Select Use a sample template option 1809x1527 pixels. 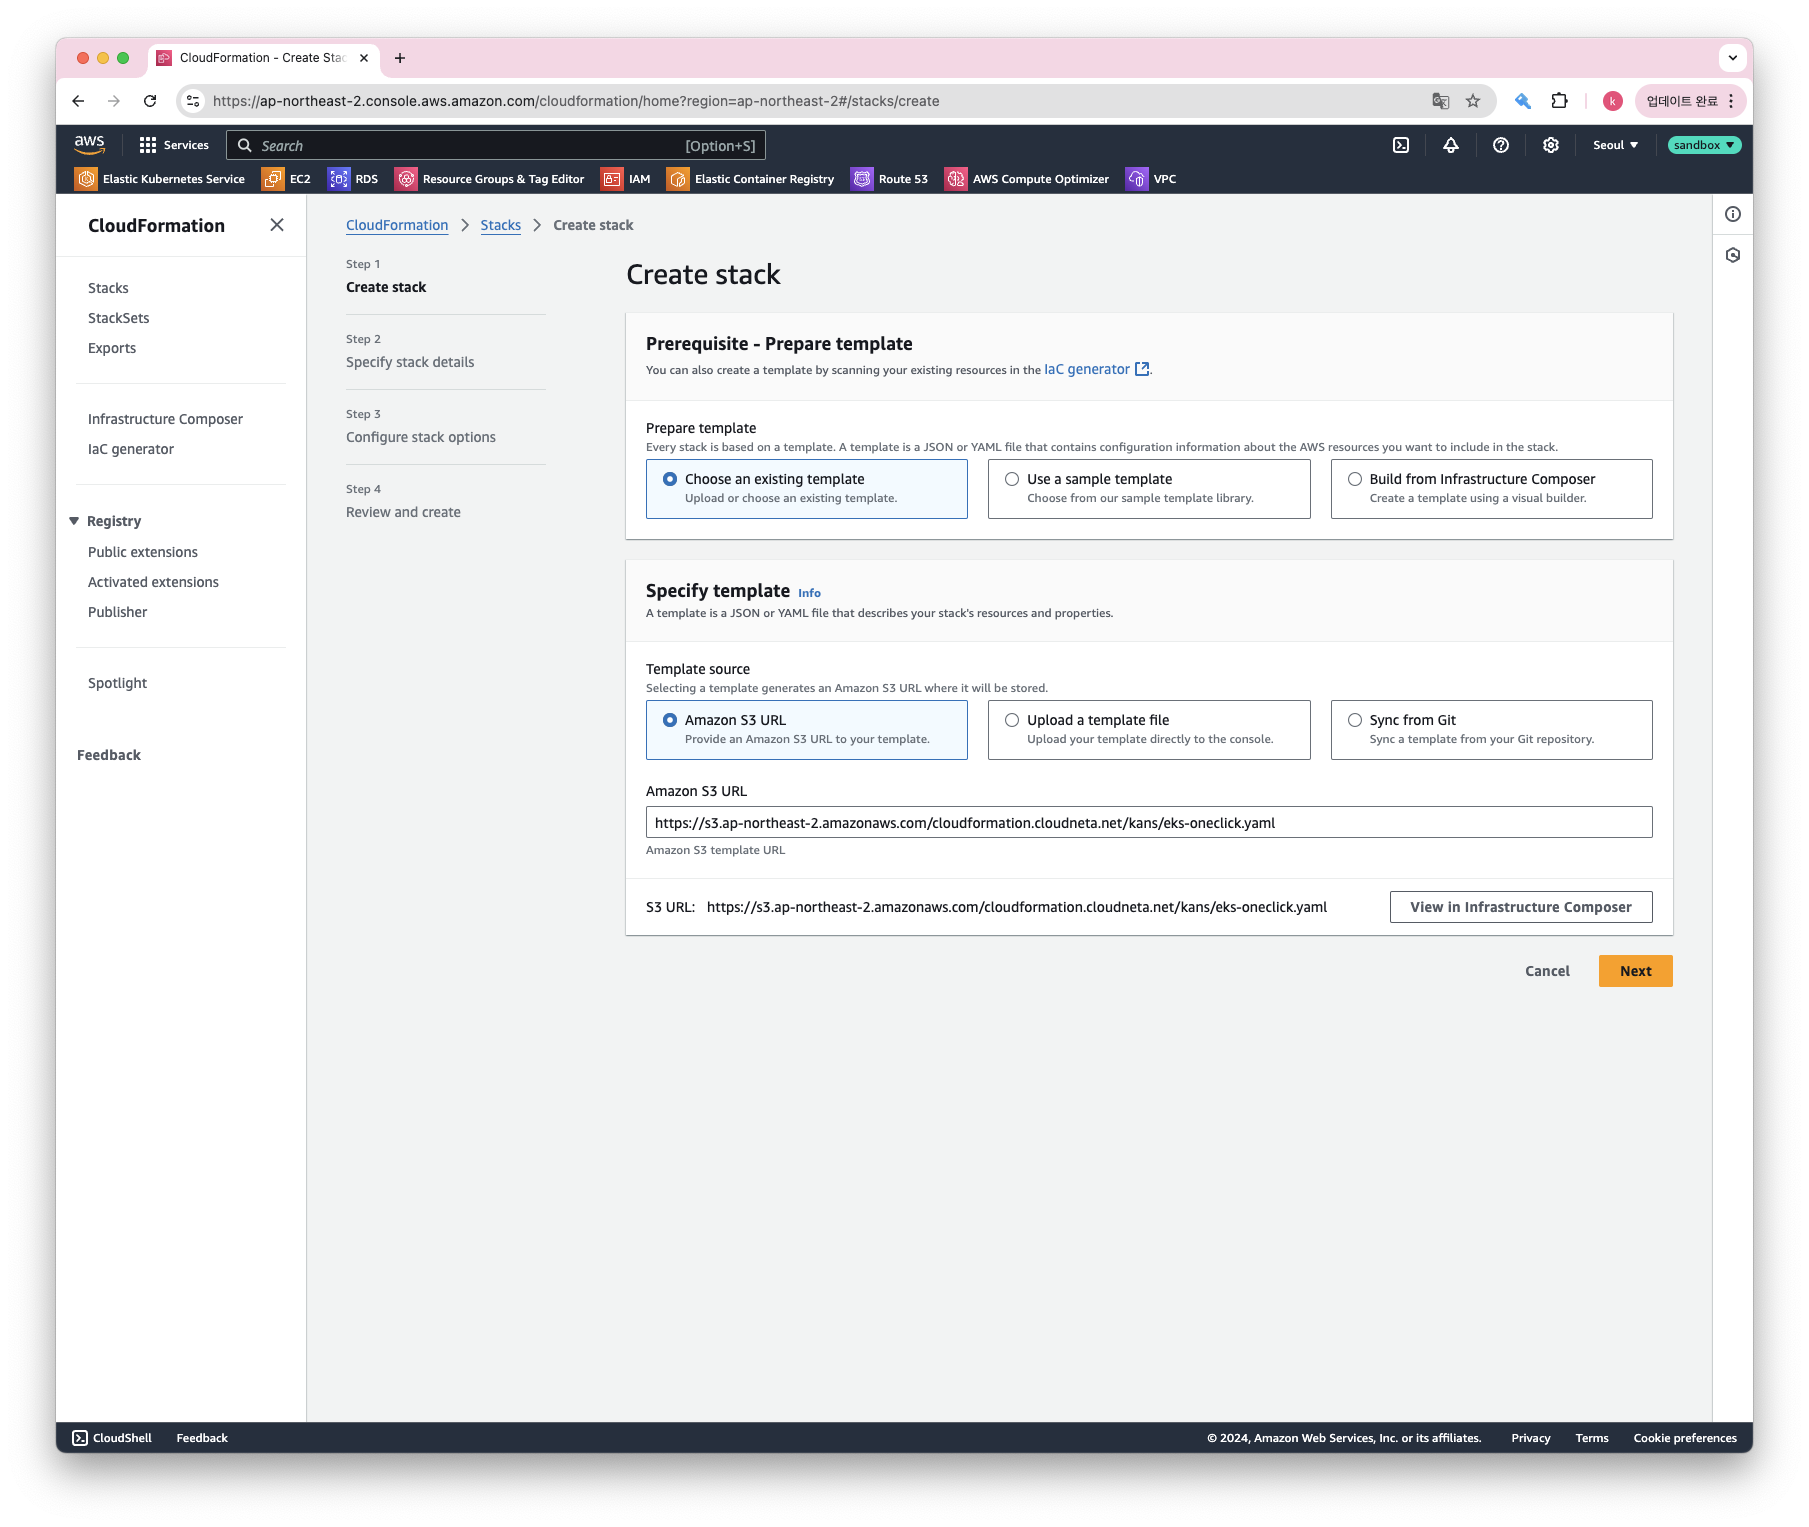(x=1149, y=489)
